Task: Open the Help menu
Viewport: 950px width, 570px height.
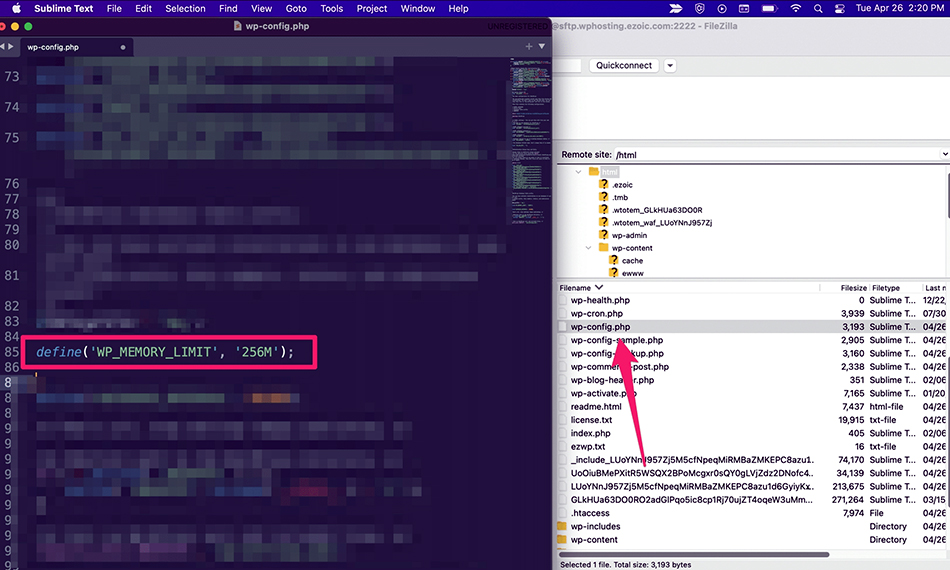Action: click(458, 8)
